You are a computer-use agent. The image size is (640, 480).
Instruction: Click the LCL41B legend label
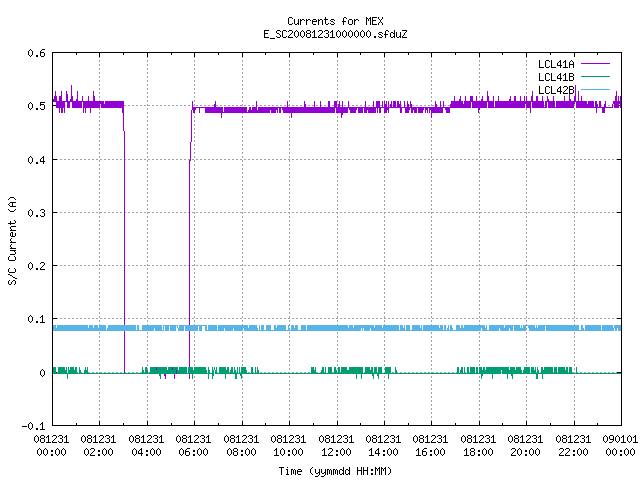[556, 77]
